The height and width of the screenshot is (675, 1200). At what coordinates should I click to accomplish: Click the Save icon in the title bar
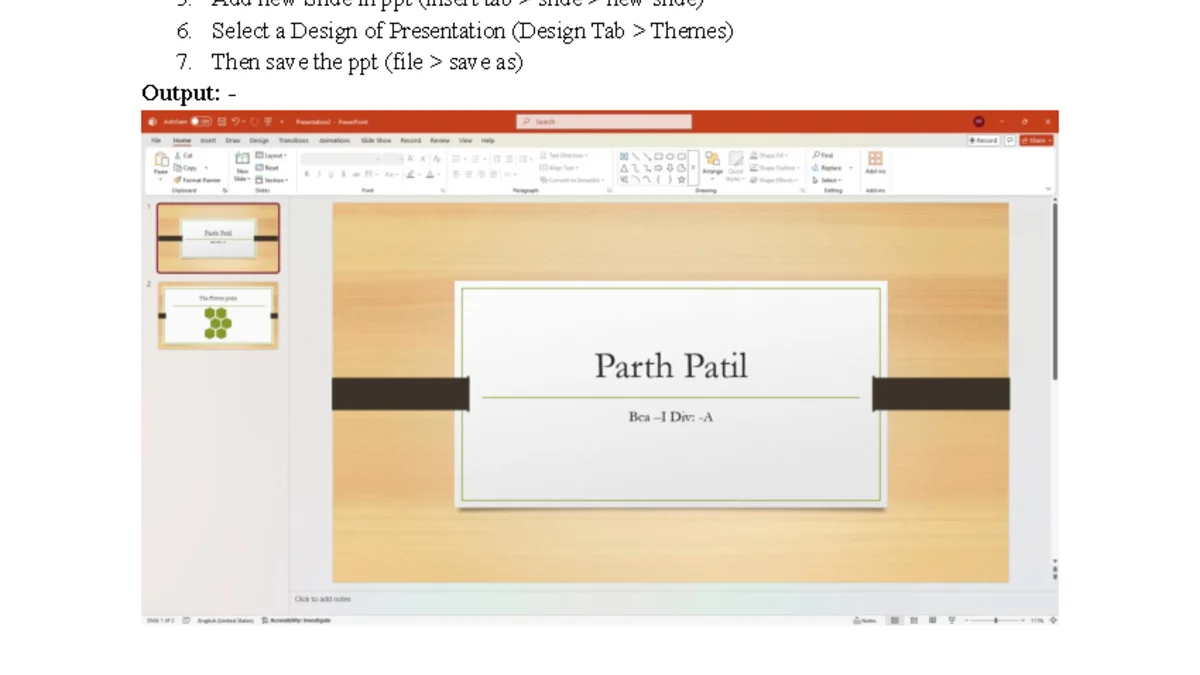(x=221, y=122)
